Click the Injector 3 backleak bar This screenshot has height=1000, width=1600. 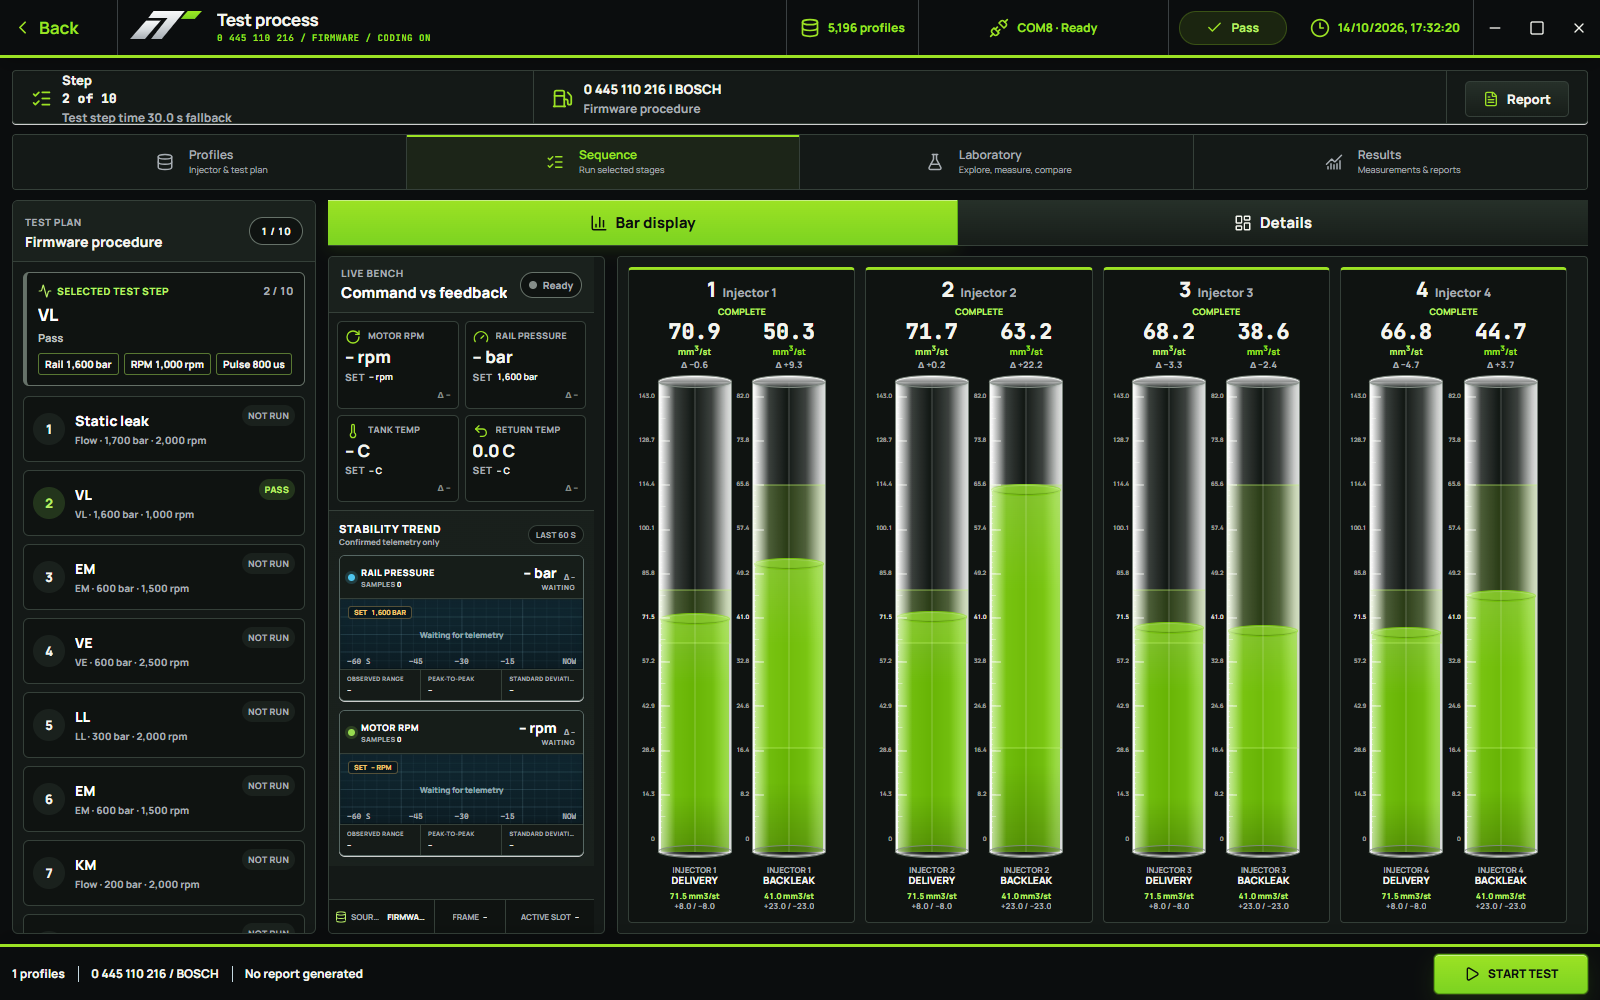[1263, 617]
